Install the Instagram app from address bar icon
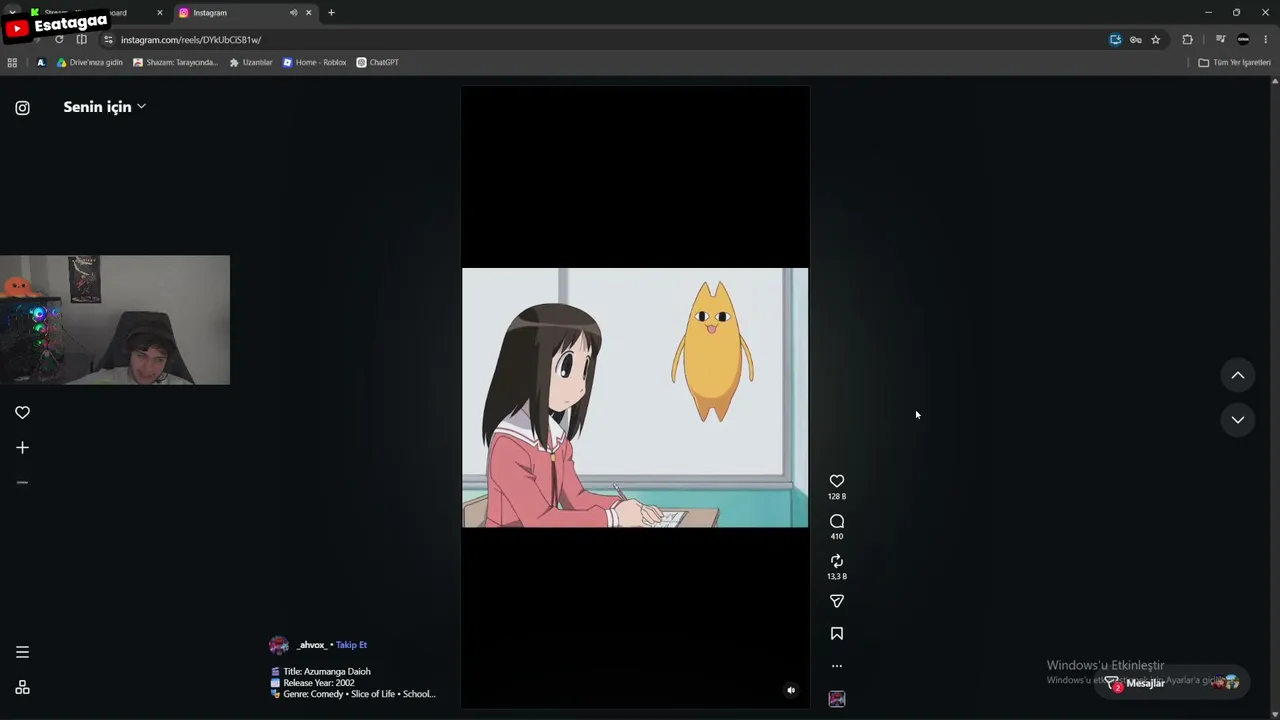 (x=1115, y=40)
